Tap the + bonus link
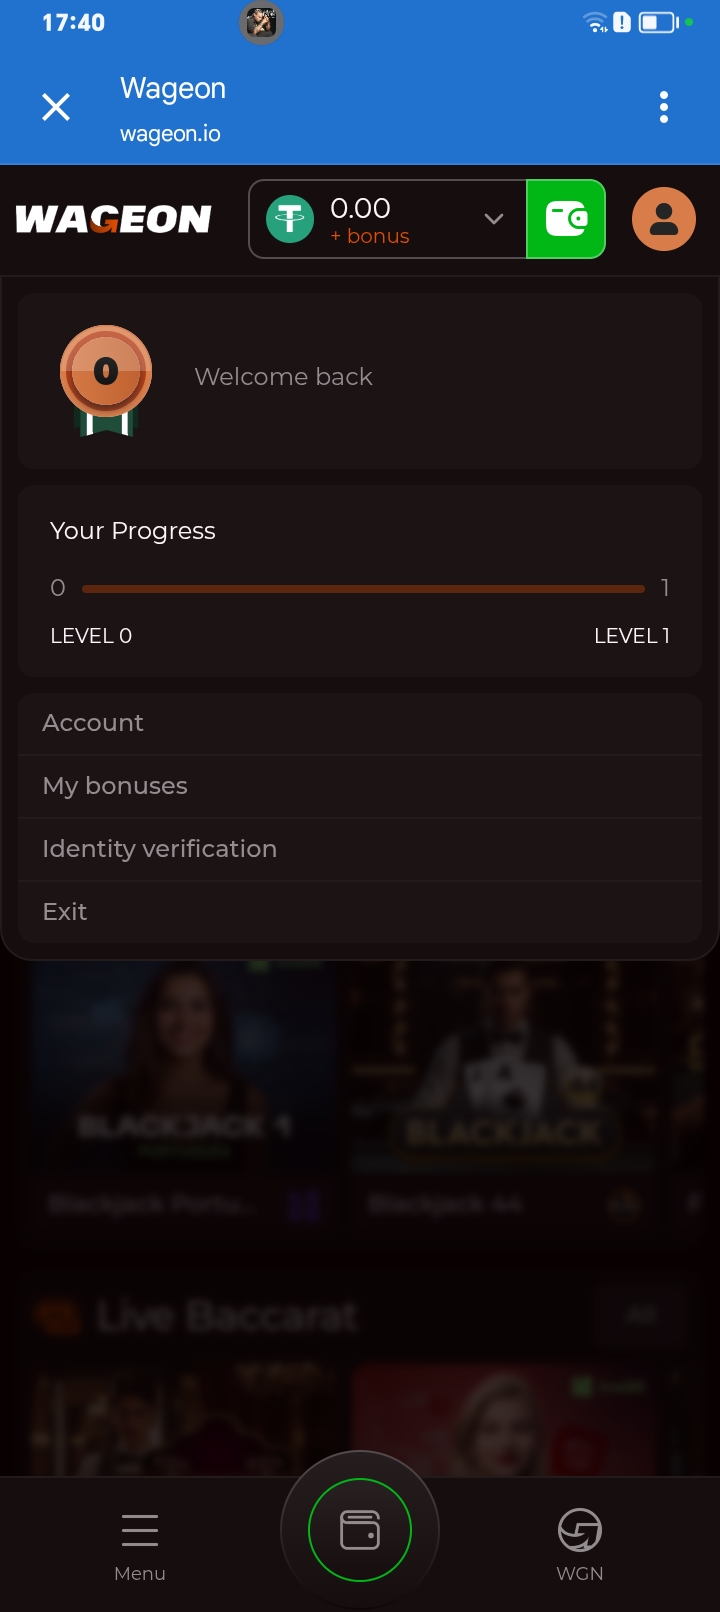This screenshot has height=1612, width=720. [x=370, y=237]
